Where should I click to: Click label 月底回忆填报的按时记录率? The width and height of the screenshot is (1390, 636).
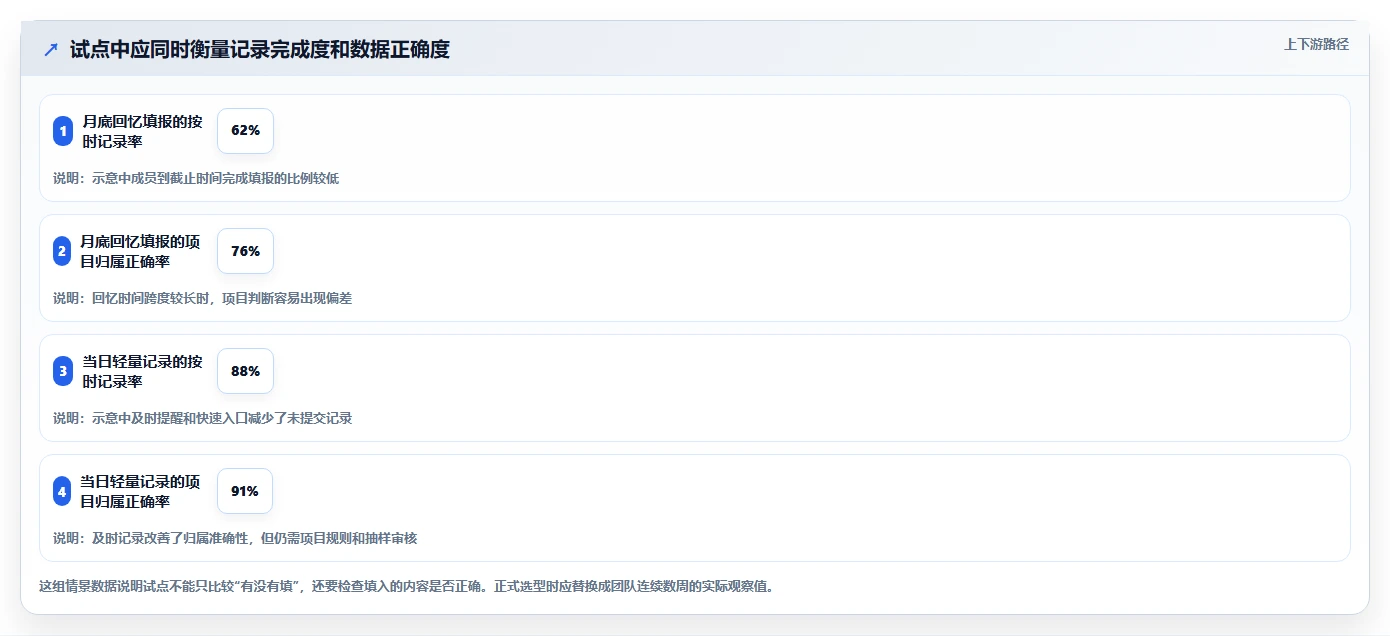pyautogui.click(x=142, y=131)
